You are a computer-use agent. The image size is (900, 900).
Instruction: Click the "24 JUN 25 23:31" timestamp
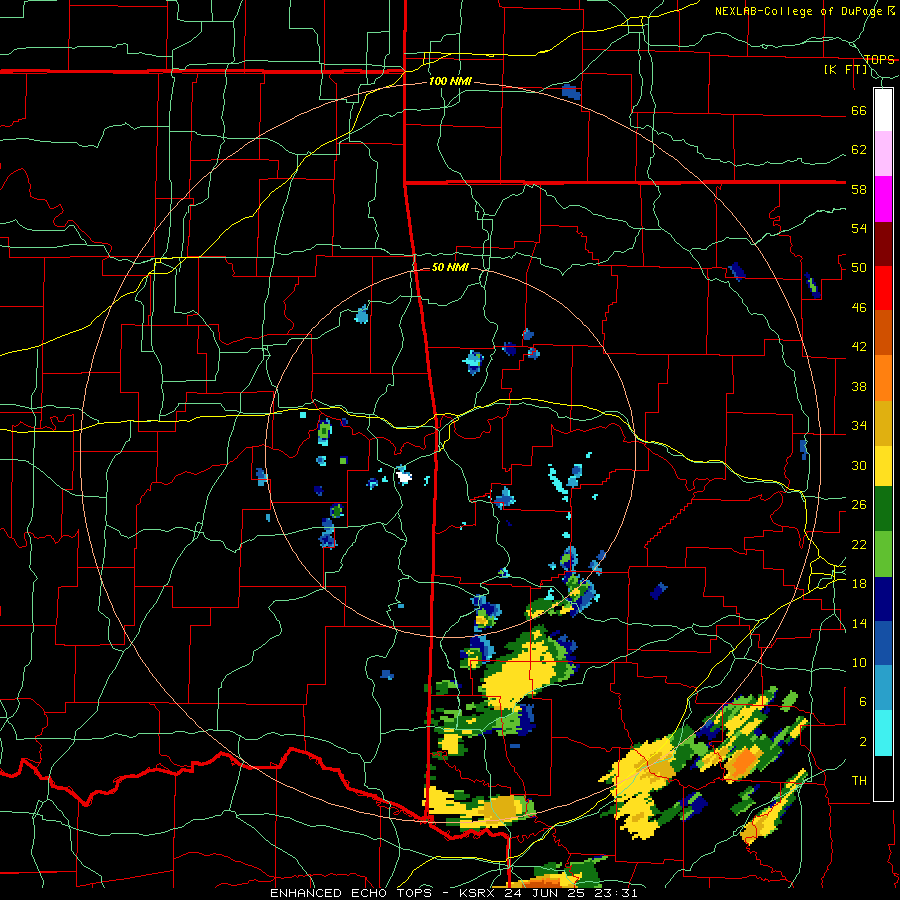572,893
